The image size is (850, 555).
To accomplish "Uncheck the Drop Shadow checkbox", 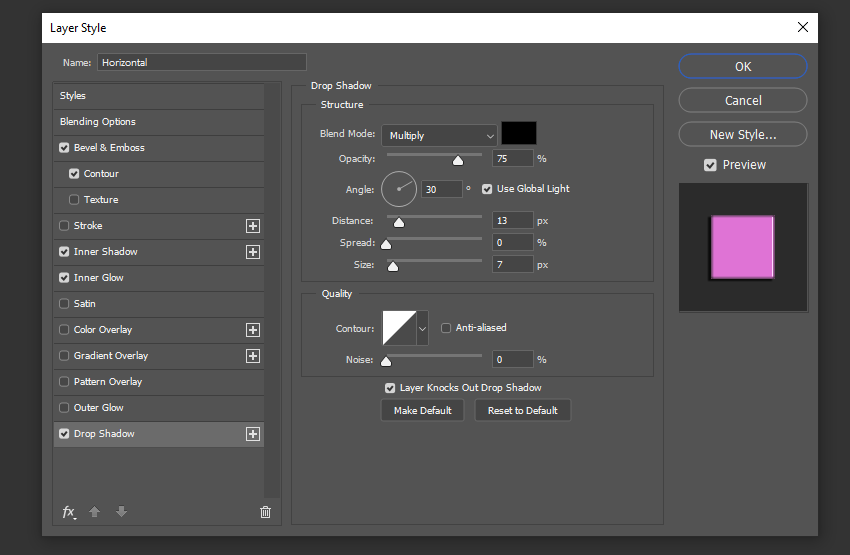I will click(x=64, y=434).
